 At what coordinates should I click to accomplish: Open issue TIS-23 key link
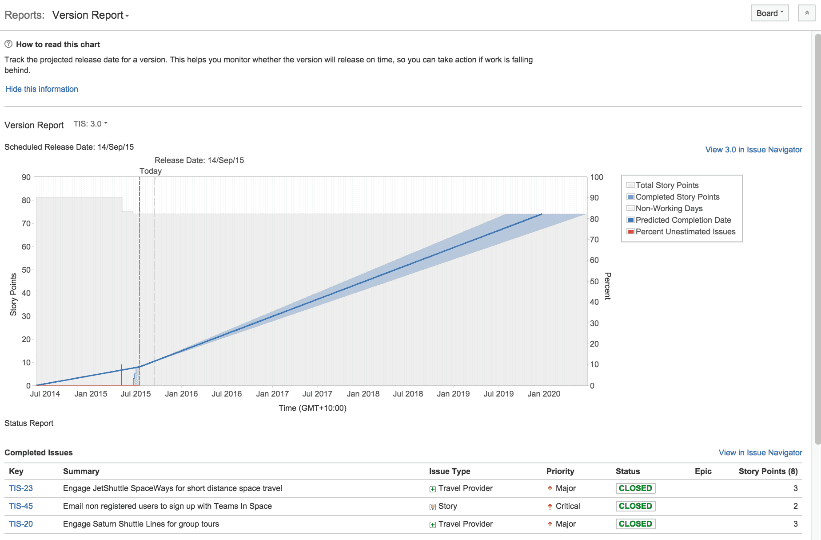(x=21, y=489)
